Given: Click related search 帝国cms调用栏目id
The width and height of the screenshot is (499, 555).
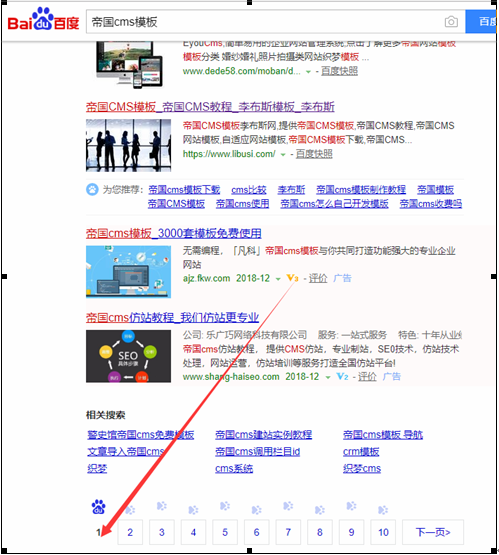Looking at the screenshot, I should tap(258, 452).
